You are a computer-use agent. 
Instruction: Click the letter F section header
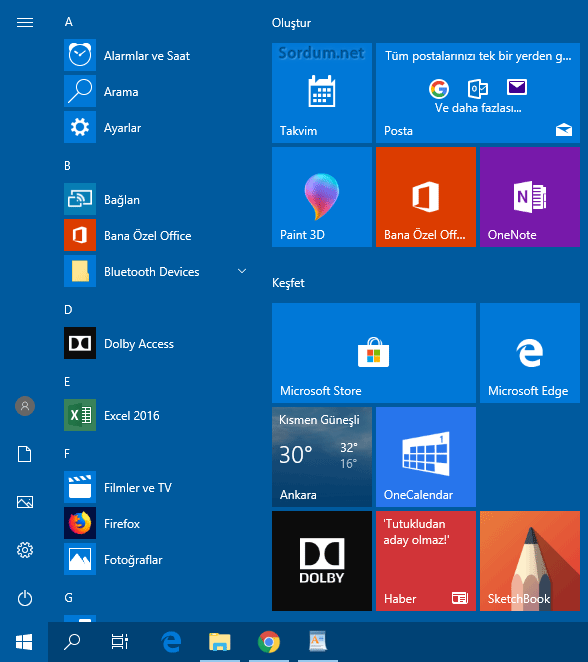pyautogui.click(x=67, y=454)
